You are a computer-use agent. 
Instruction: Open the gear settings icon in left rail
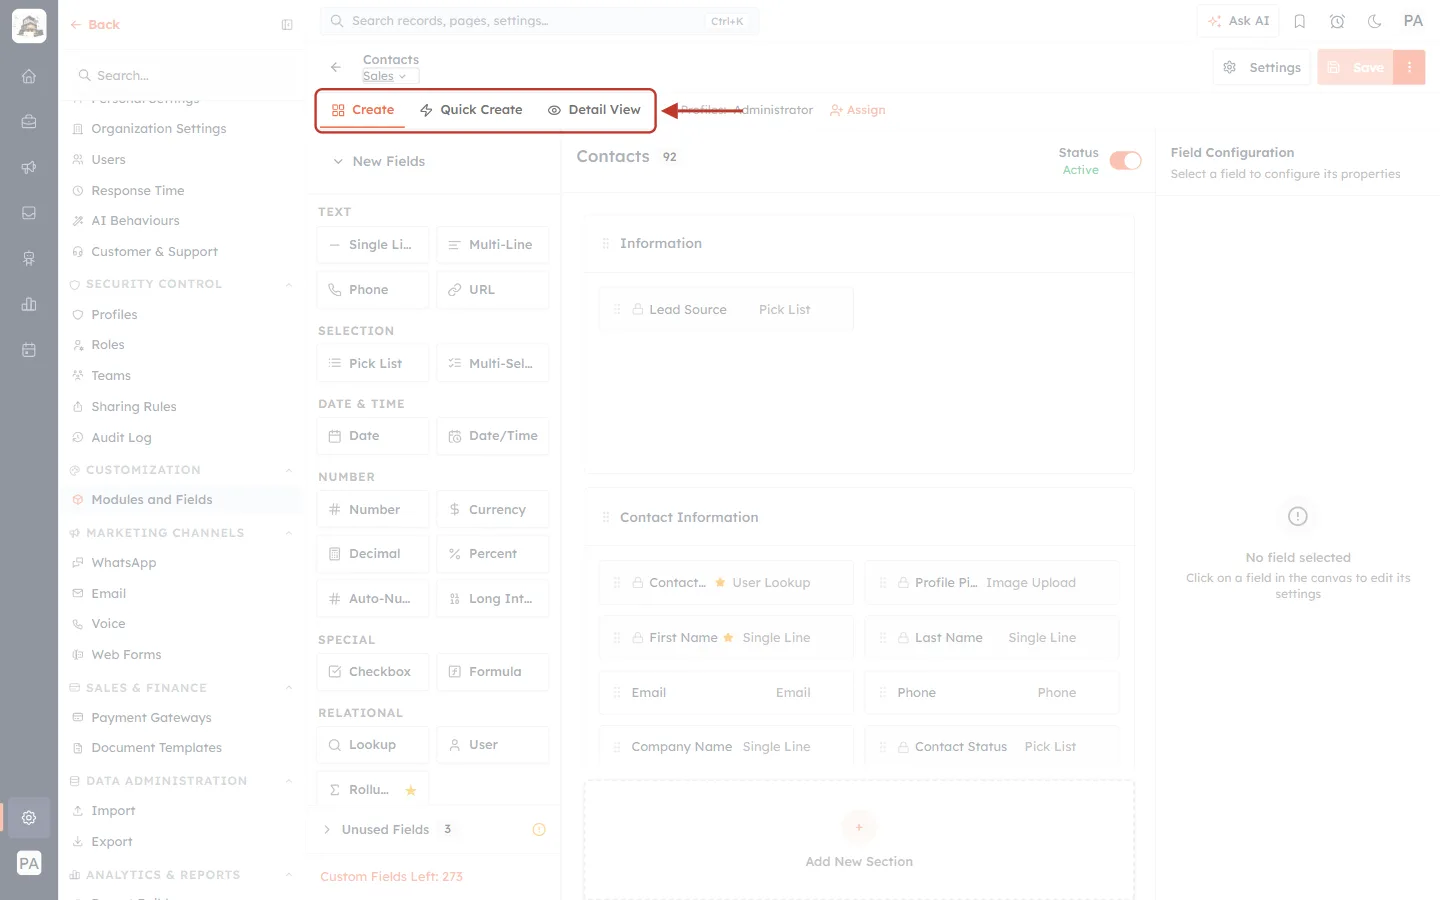(x=29, y=817)
